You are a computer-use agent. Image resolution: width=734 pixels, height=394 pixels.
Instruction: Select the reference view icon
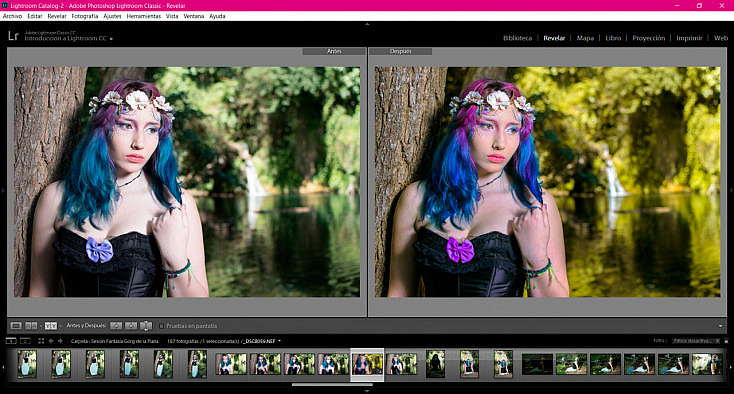click(x=31, y=326)
